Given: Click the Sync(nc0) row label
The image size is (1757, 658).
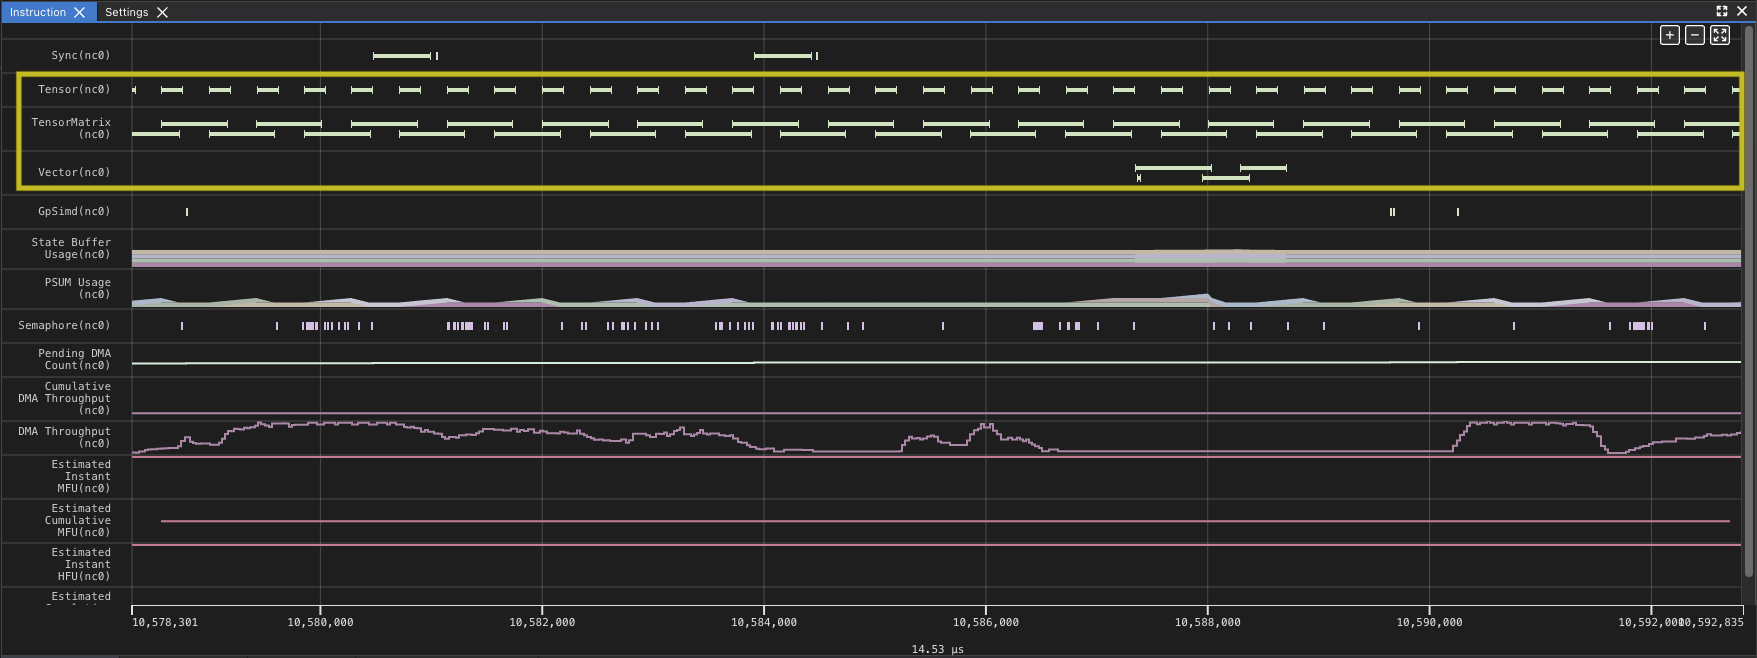Looking at the screenshot, I should coord(80,56).
